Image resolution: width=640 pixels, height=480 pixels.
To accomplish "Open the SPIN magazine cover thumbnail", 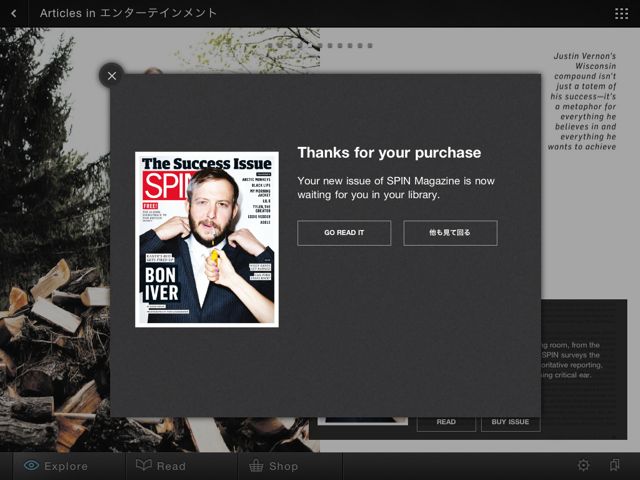I will (x=207, y=240).
